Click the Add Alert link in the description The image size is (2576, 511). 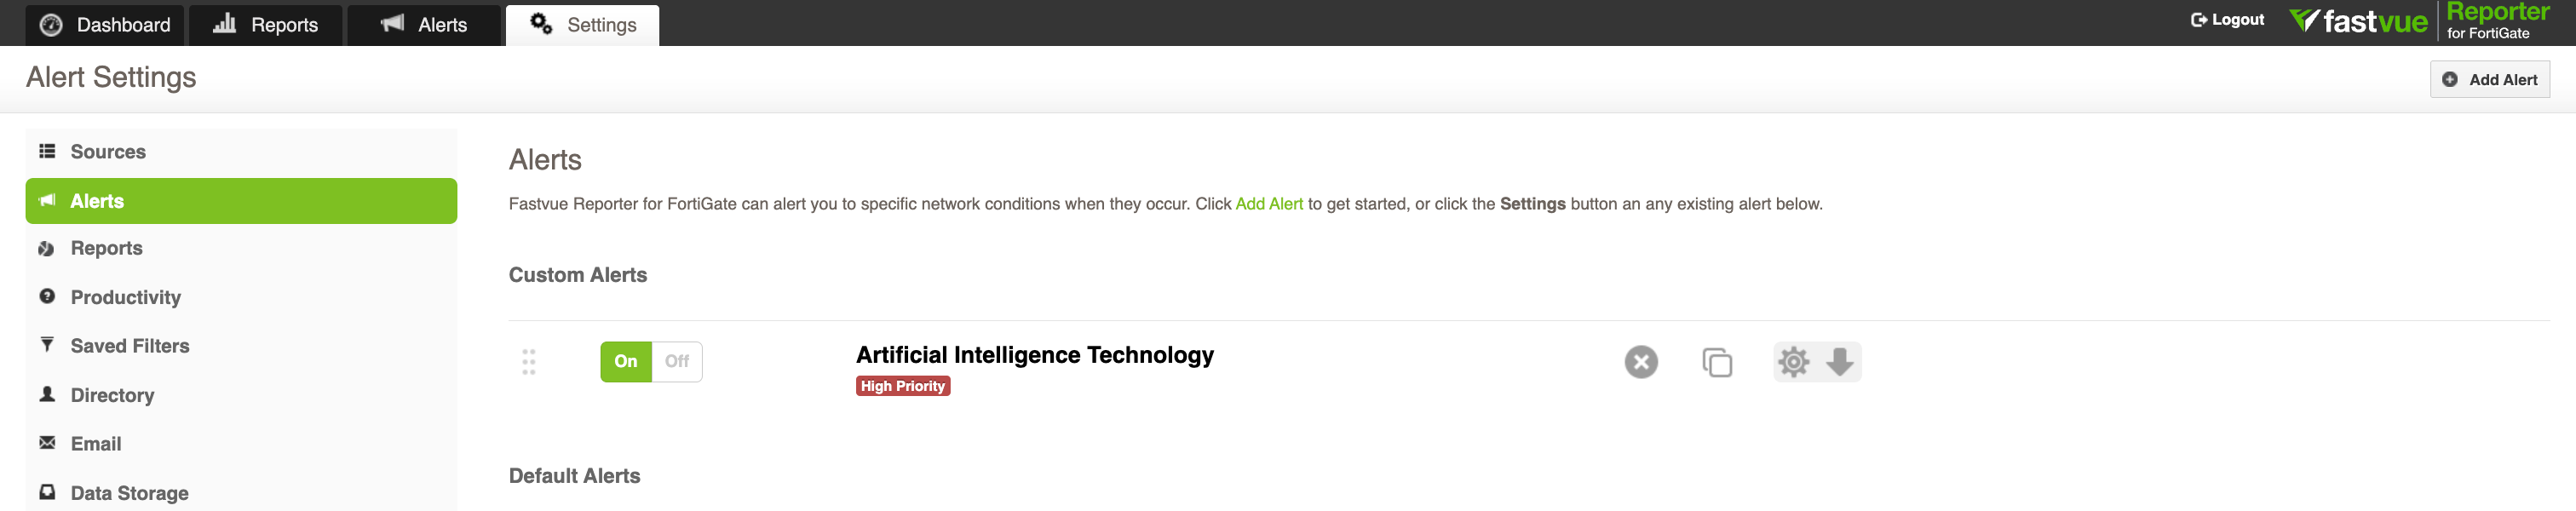[1268, 203]
